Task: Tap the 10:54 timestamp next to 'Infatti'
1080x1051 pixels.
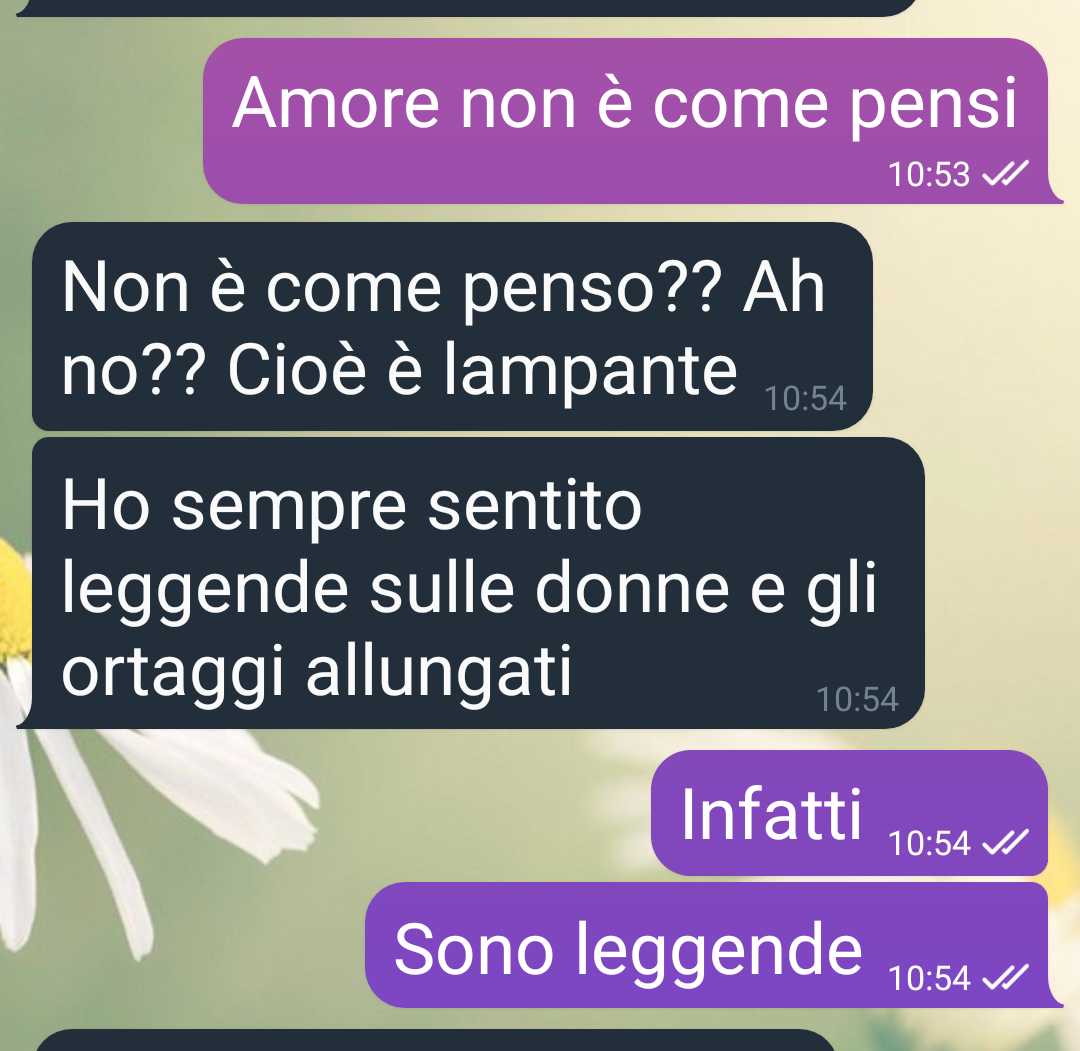Action: [928, 843]
